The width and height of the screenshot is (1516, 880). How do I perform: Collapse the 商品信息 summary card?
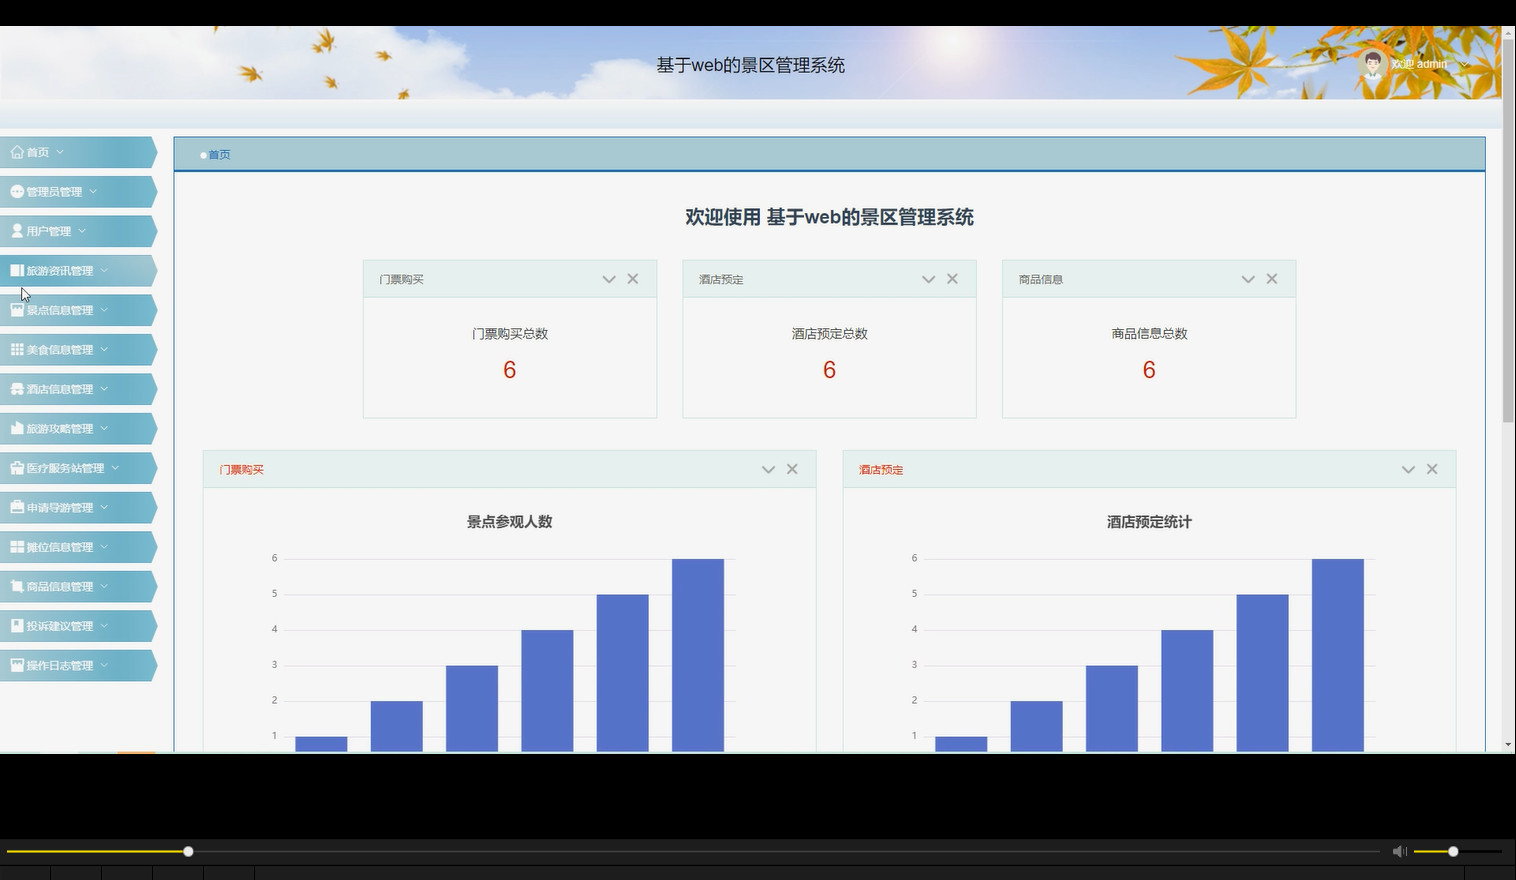tap(1247, 279)
